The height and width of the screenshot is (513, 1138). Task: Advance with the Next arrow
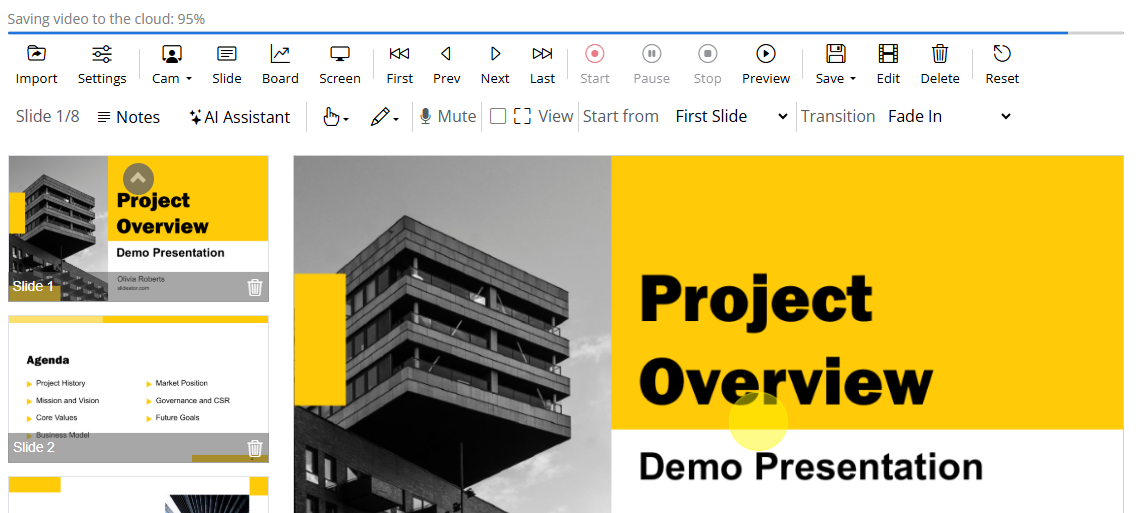tap(495, 54)
